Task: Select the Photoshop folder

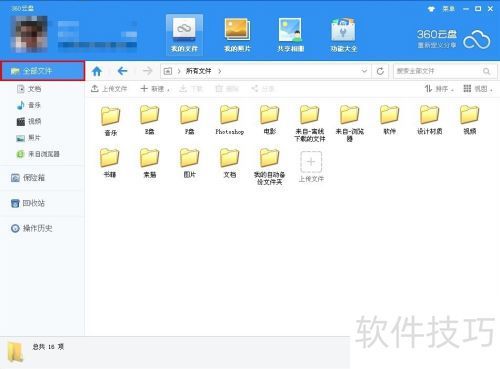Action: click(x=230, y=120)
